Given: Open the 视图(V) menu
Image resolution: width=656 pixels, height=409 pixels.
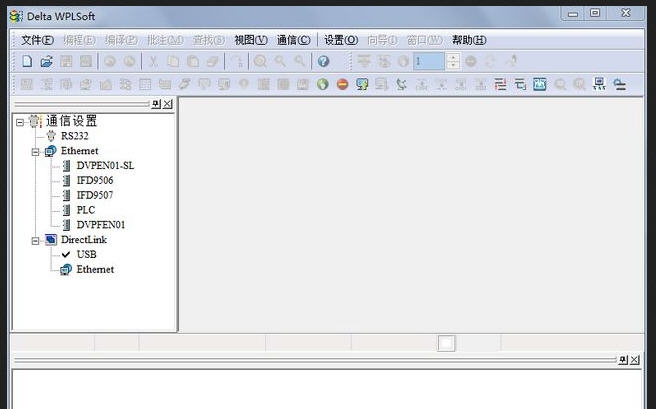Looking at the screenshot, I should [x=251, y=40].
